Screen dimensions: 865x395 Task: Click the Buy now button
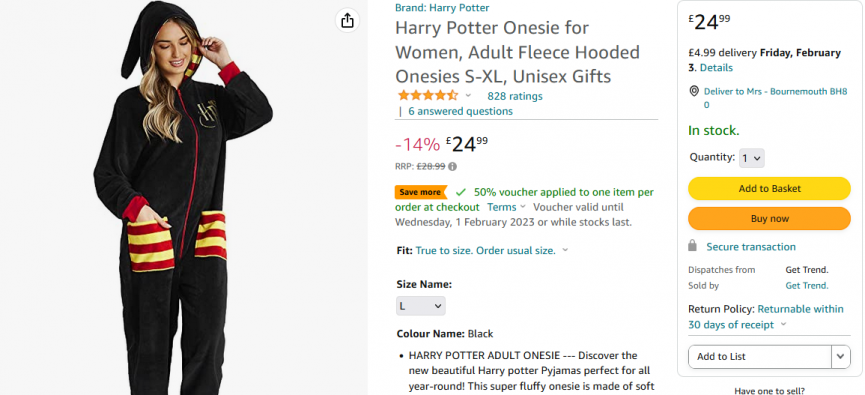tap(769, 218)
